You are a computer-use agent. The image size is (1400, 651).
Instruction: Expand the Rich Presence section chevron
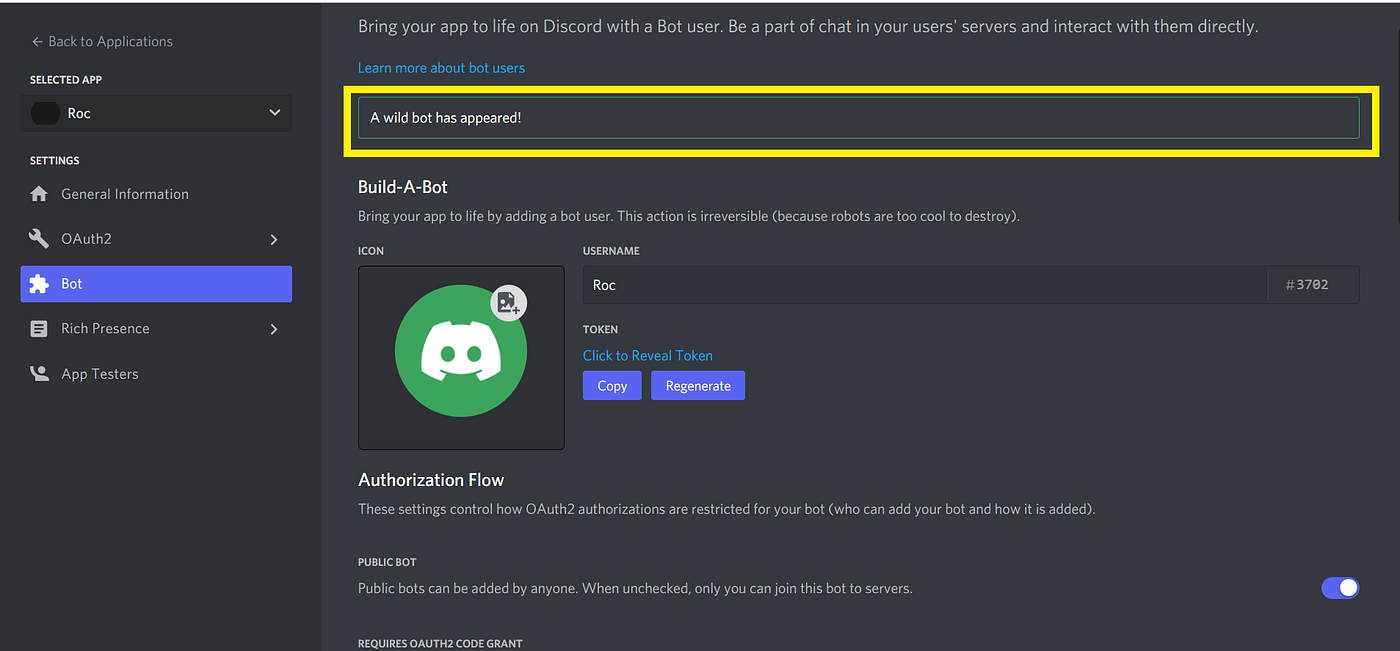pos(273,328)
